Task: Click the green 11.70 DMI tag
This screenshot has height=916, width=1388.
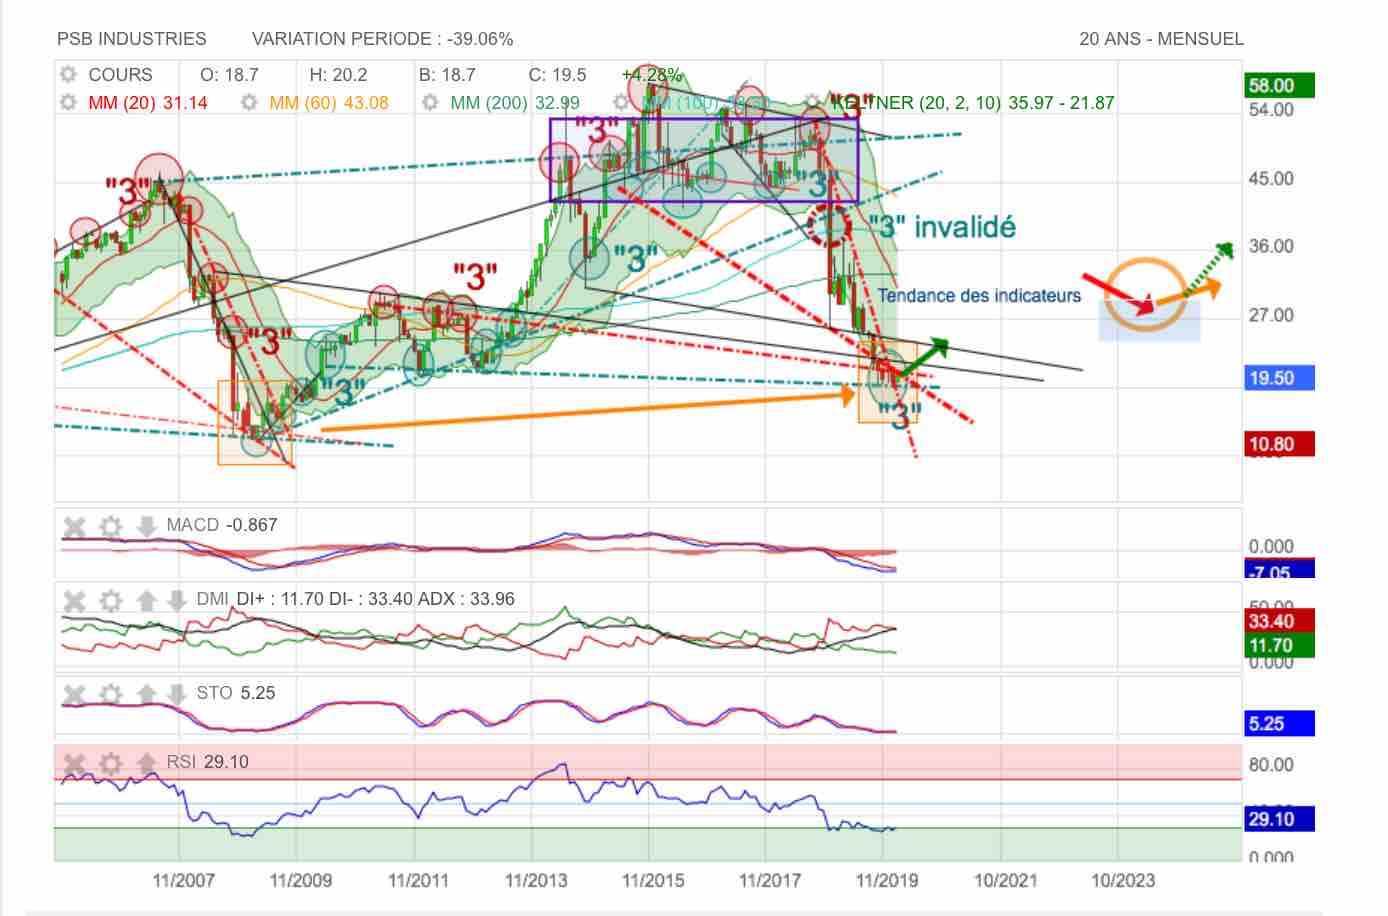Action: point(1279,645)
